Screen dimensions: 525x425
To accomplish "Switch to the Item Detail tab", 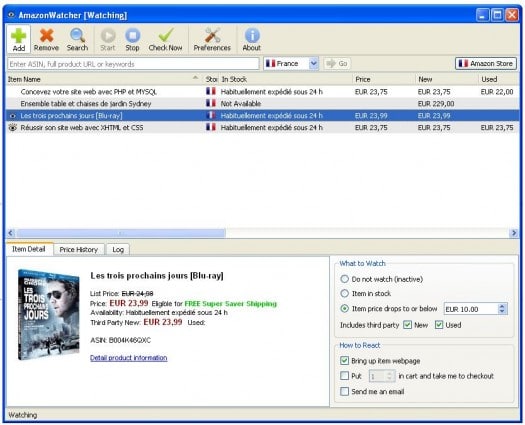I will [x=29, y=249].
